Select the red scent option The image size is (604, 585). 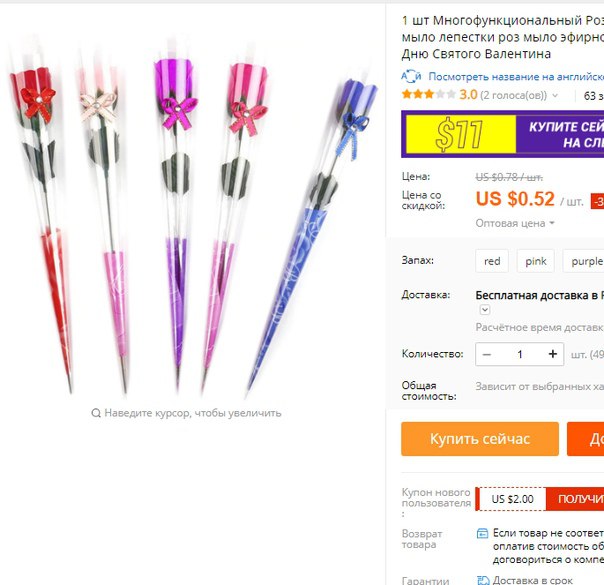[492, 261]
